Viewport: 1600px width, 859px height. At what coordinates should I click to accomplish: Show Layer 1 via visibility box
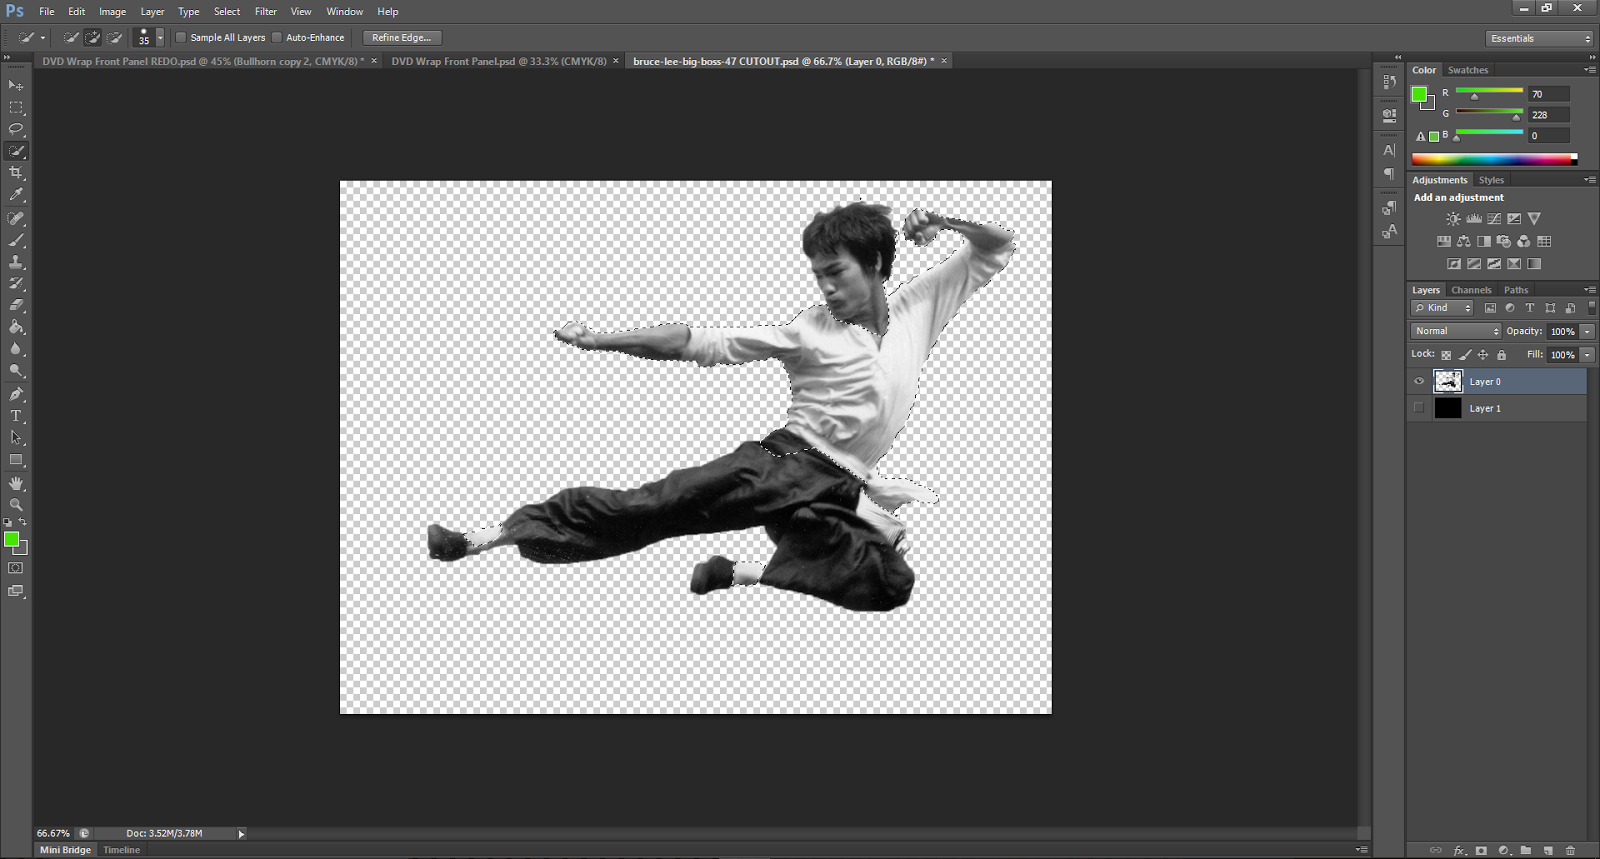click(1419, 408)
